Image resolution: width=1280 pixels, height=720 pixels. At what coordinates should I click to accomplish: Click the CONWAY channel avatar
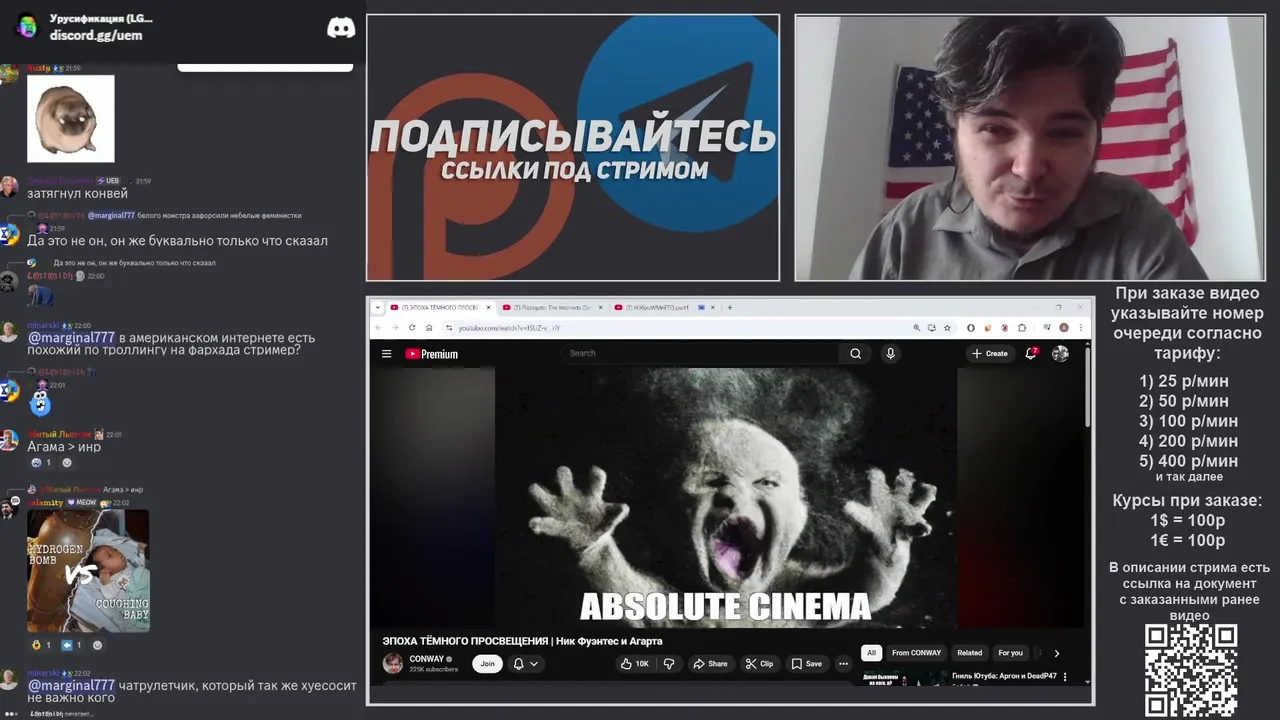393,663
